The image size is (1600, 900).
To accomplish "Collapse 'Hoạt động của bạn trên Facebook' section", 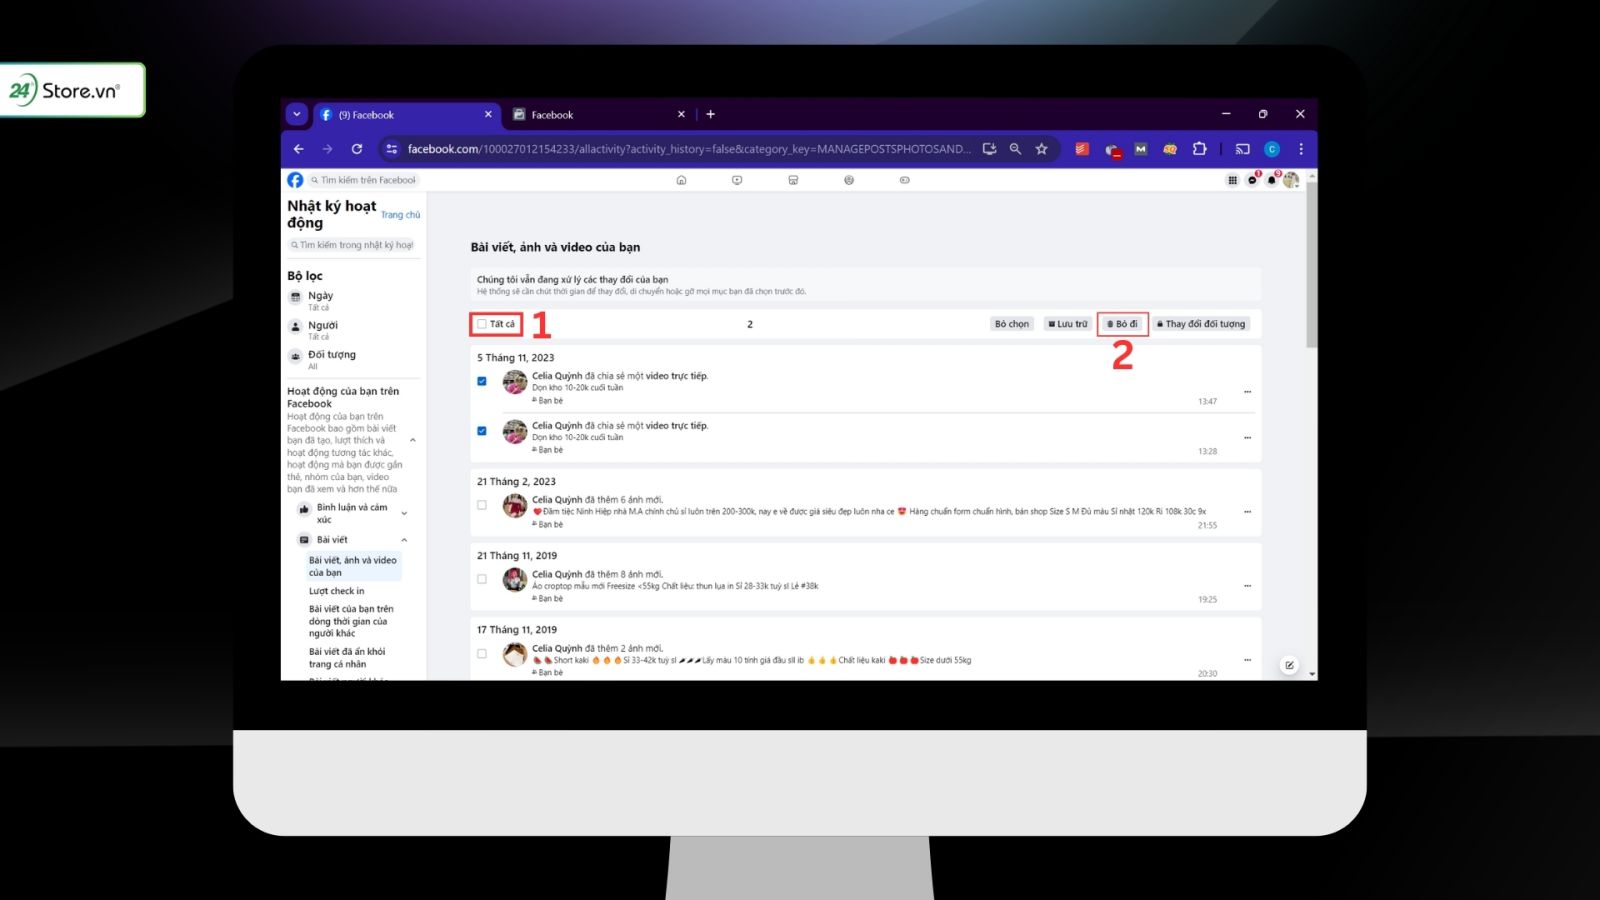I will (413, 440).
